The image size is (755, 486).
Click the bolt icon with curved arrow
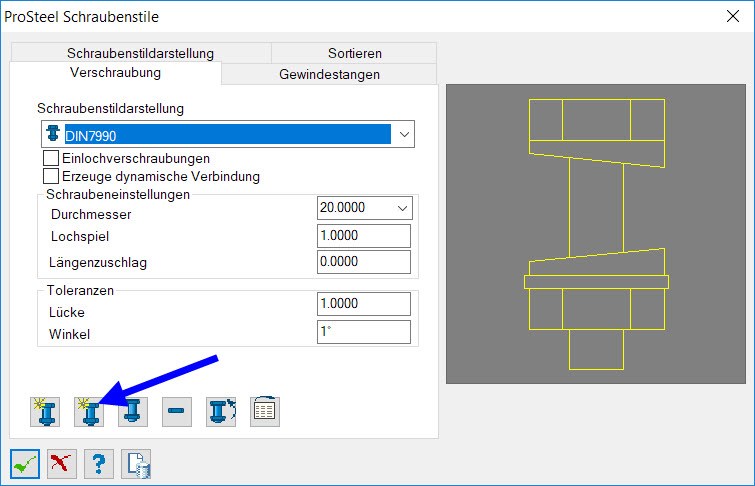pyautogui.click(x=221, y=412)
